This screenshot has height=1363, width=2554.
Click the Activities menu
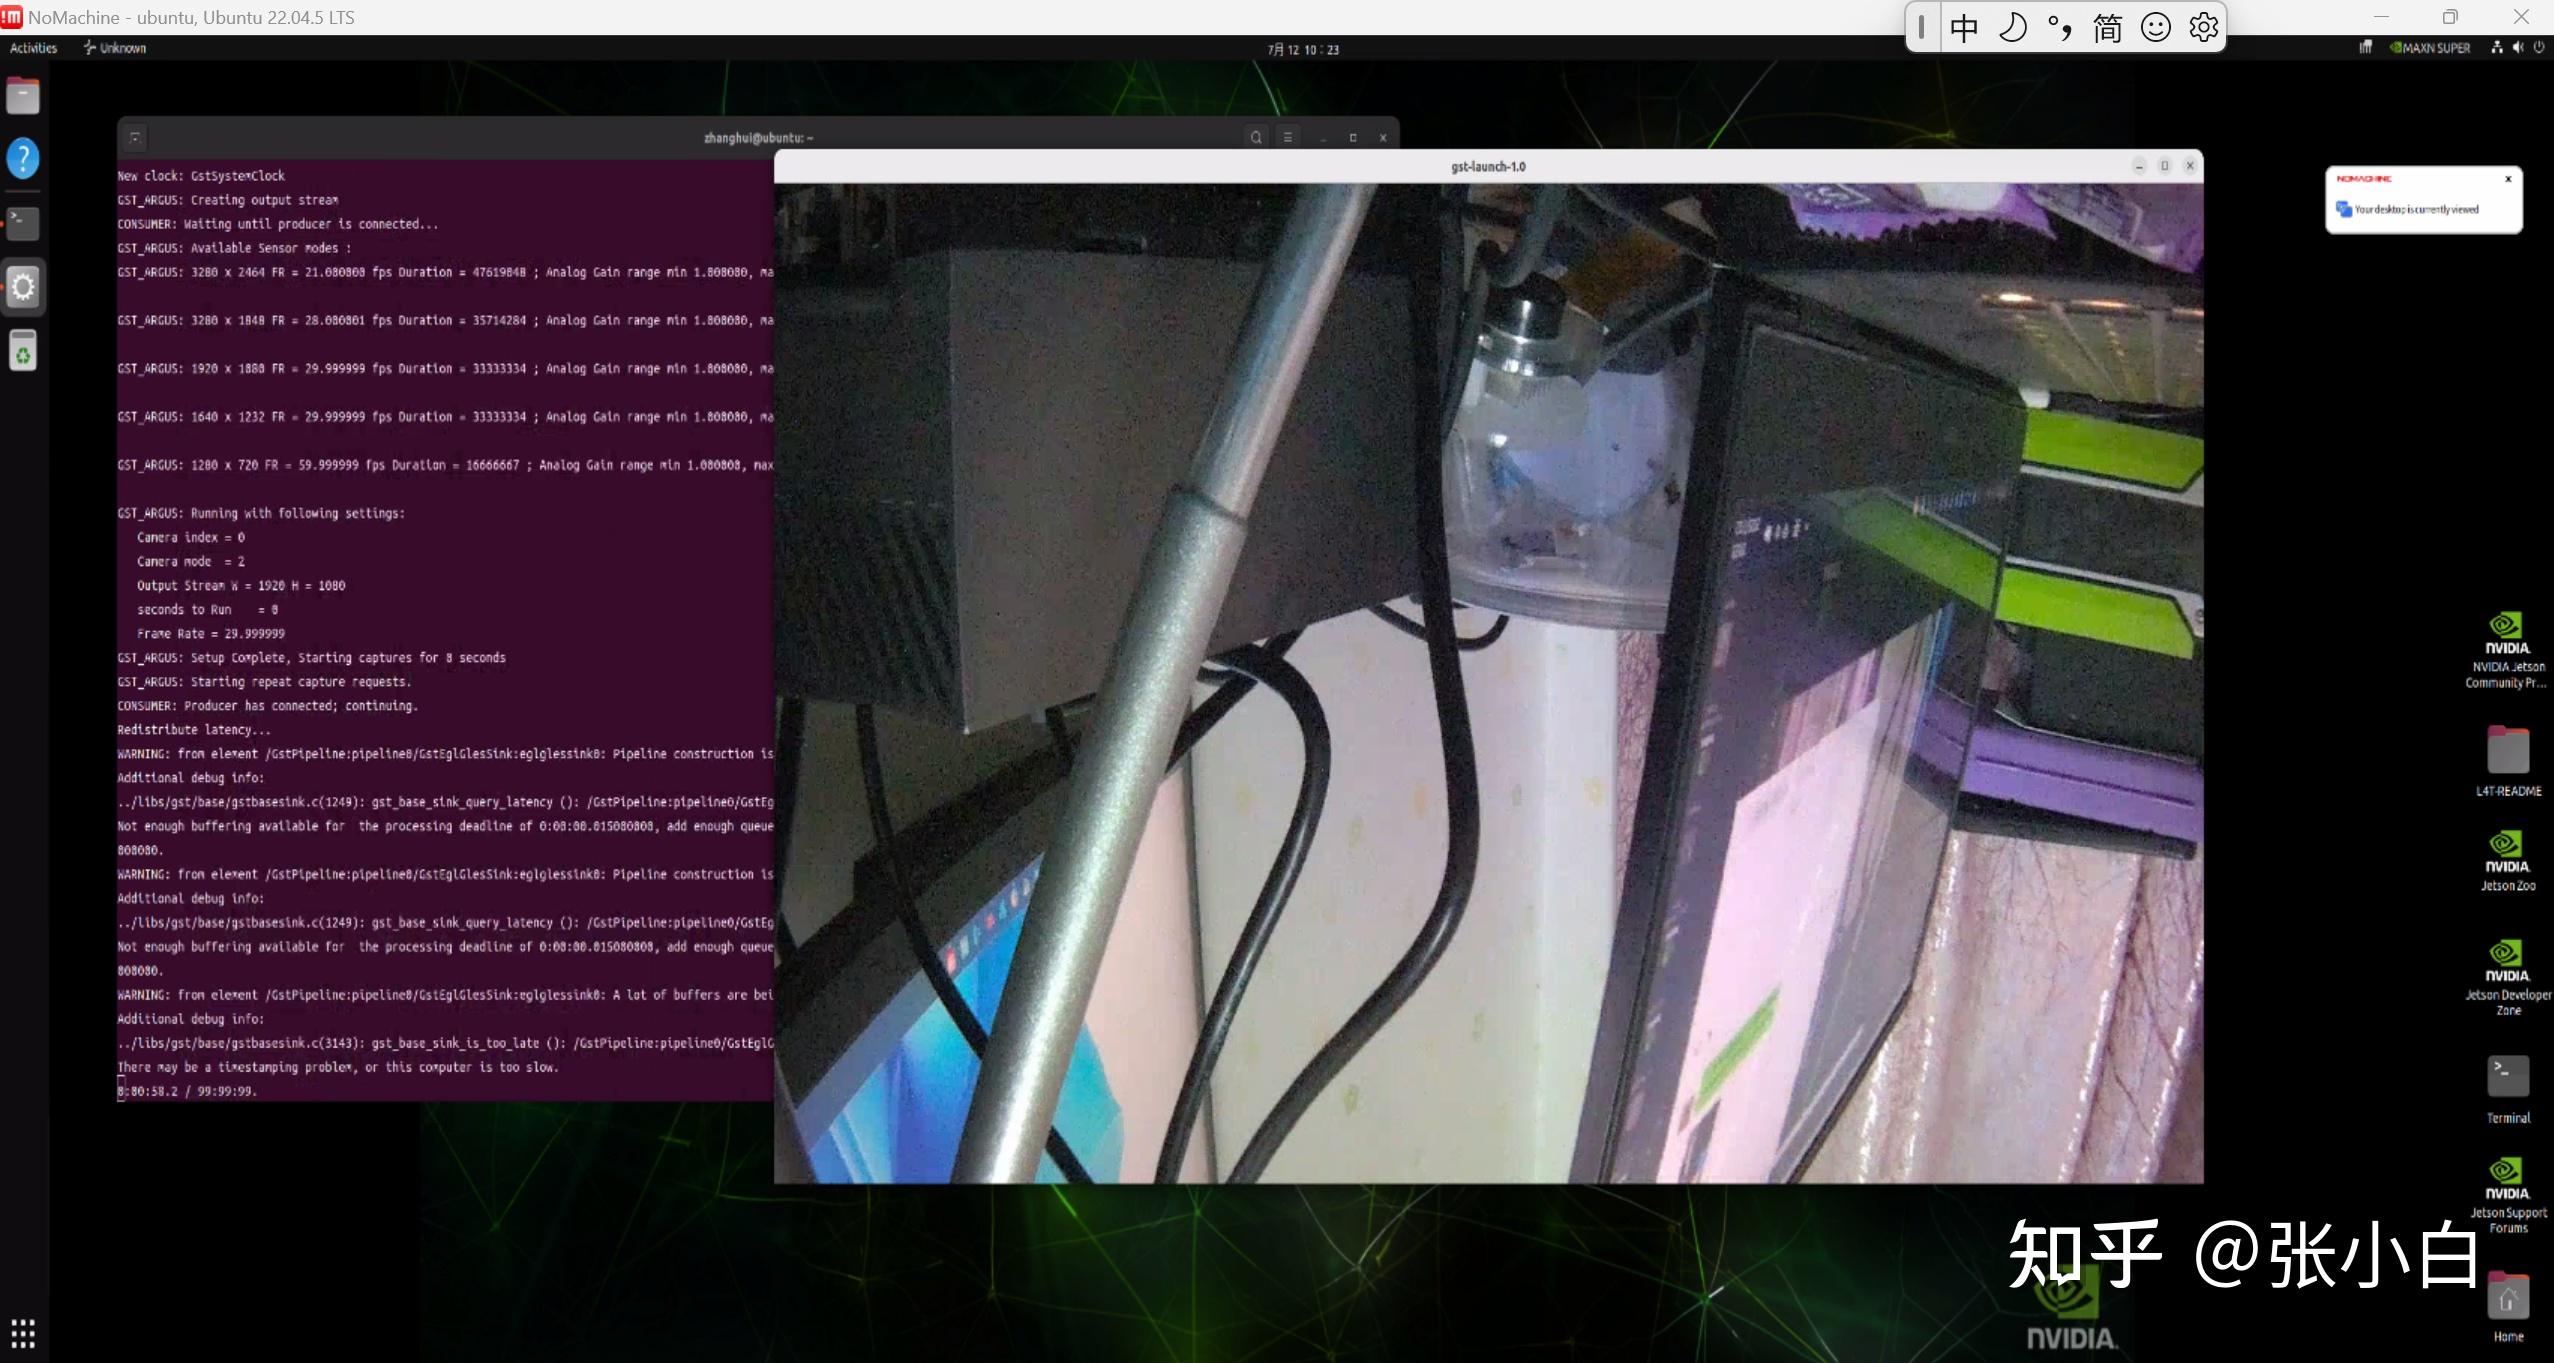pos(34,48)
